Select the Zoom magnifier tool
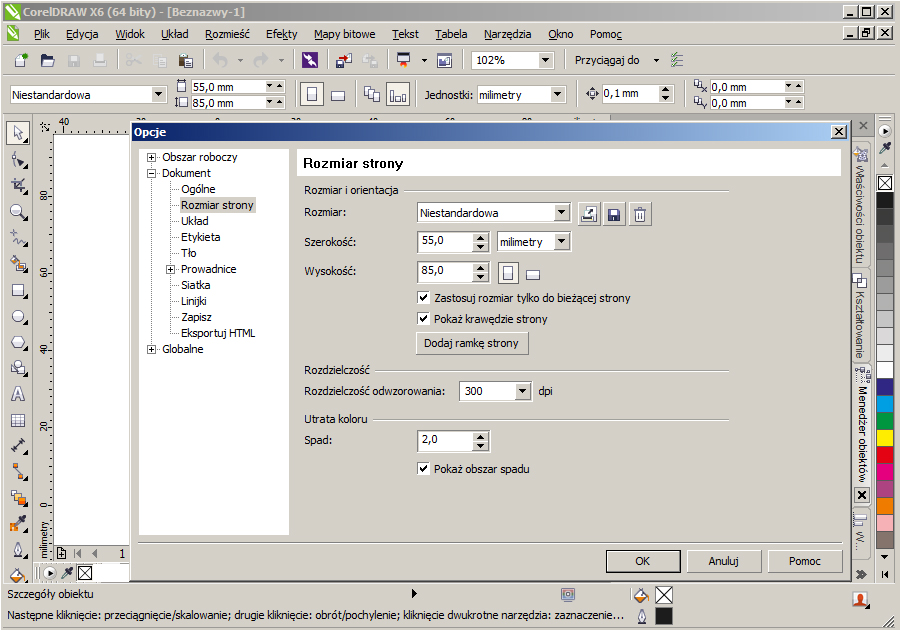The image size is (900, 630). pyautogui.click(x=18, y=212)
